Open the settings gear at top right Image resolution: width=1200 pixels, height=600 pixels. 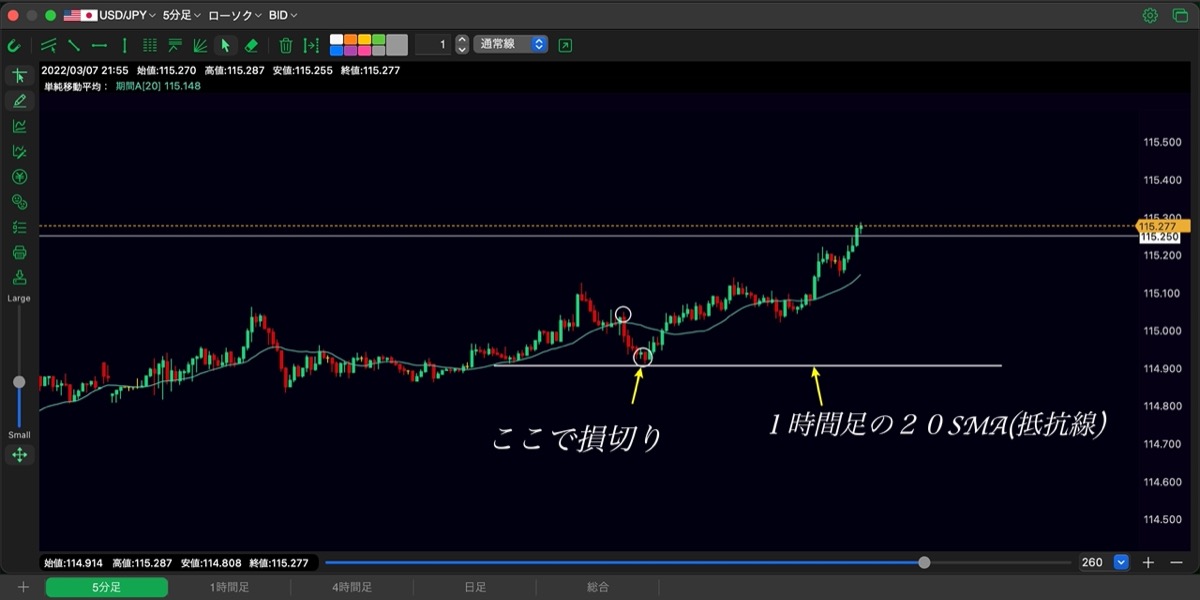click(x=1150, y=15)
